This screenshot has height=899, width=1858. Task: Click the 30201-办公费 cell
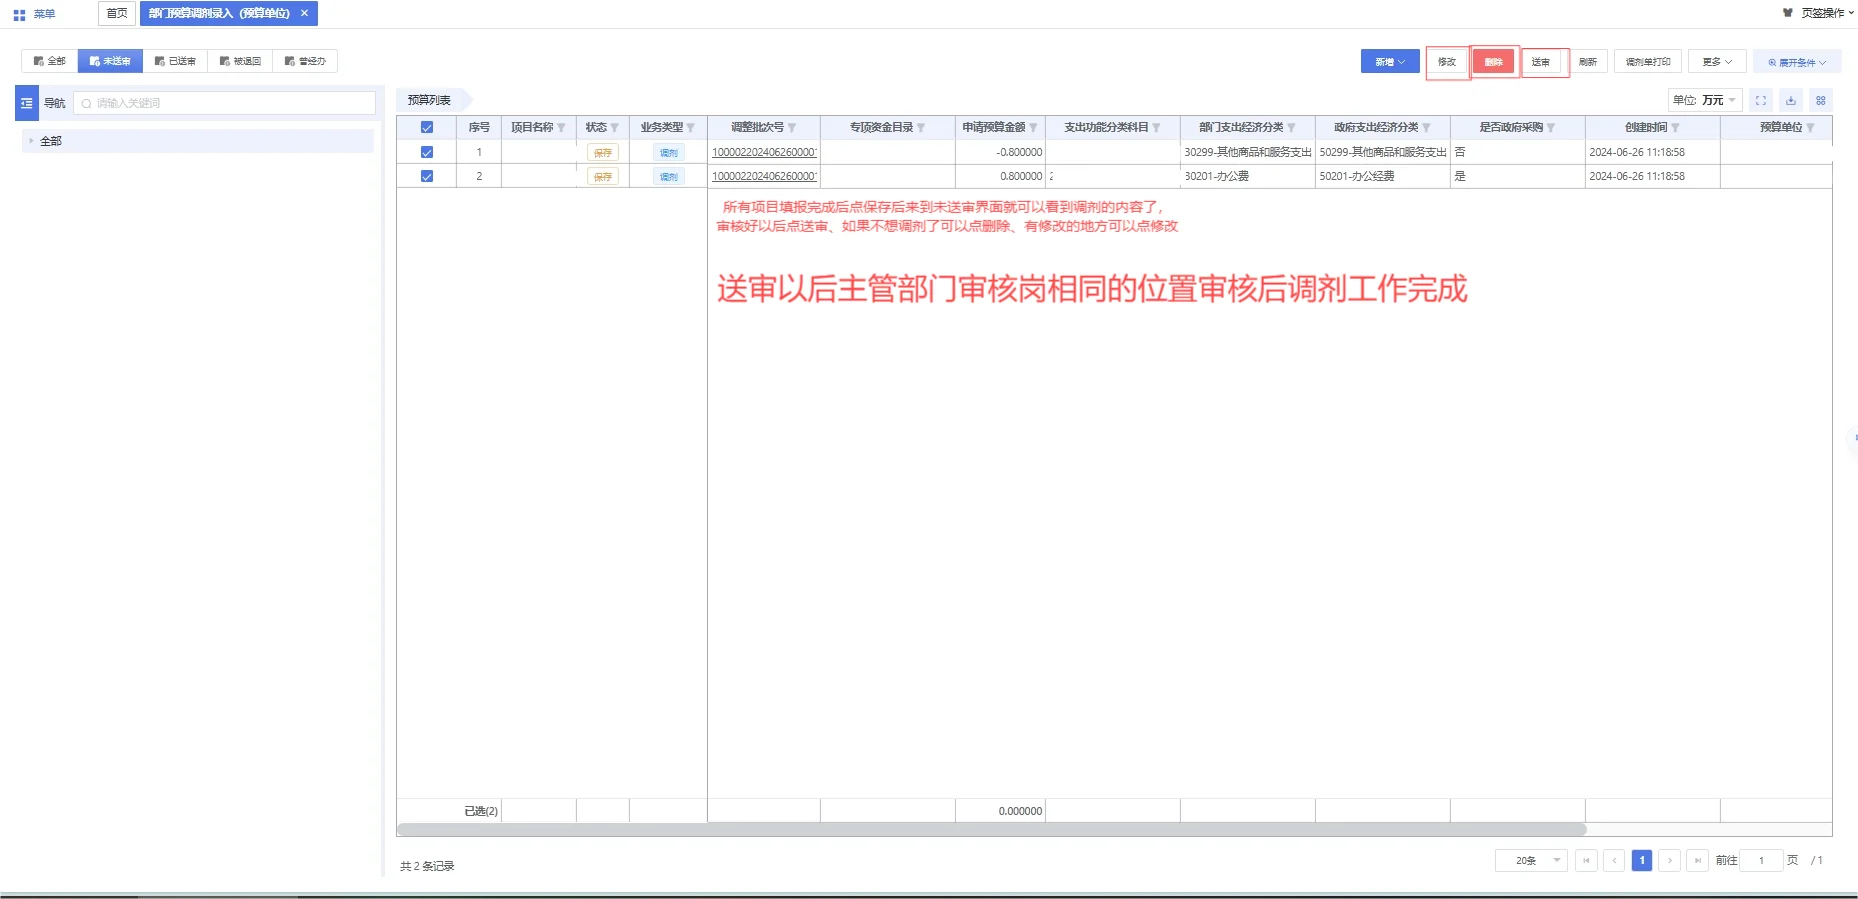1248,176
